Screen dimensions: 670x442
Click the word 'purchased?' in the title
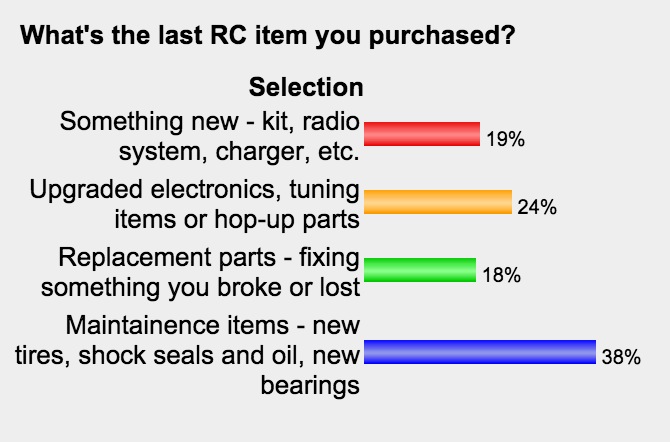pyautogui.click(x=442, y=36)
